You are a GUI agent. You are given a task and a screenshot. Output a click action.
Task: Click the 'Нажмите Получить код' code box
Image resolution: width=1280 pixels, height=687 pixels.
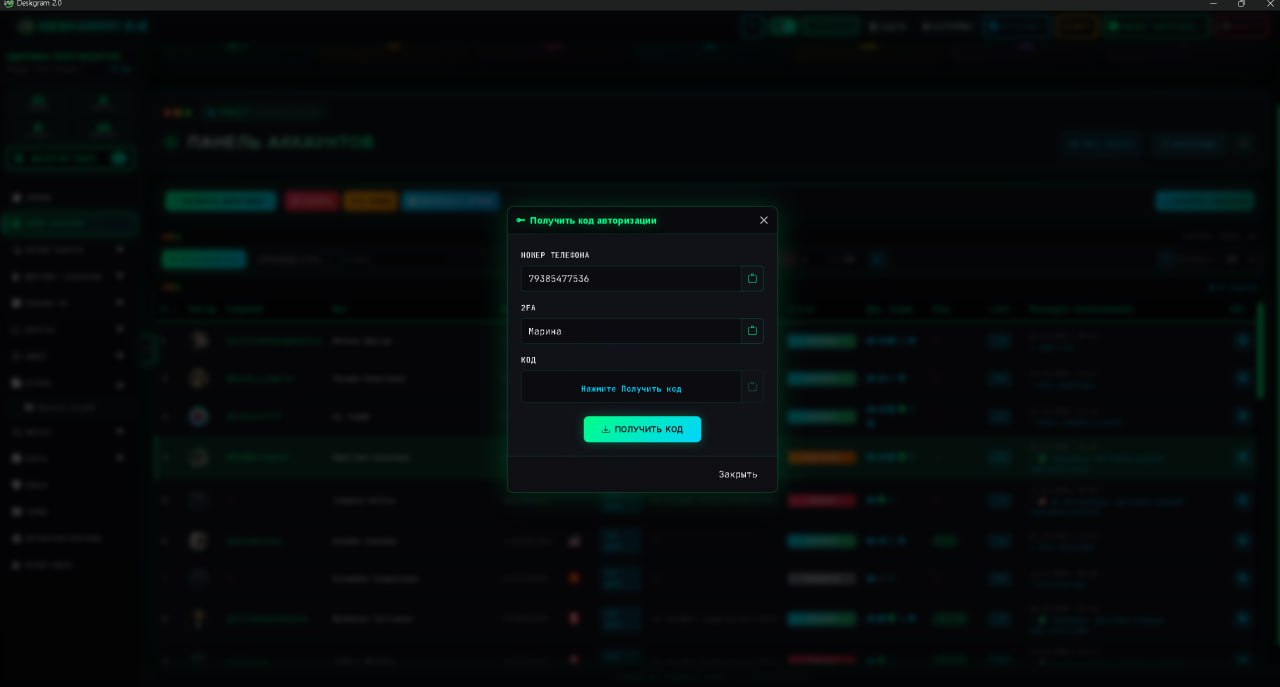click(x=631, y=387)
